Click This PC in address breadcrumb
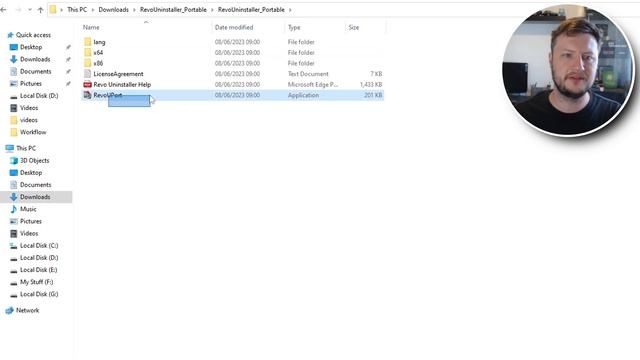Viewport: 640px width, 360px height. [77, 10]
